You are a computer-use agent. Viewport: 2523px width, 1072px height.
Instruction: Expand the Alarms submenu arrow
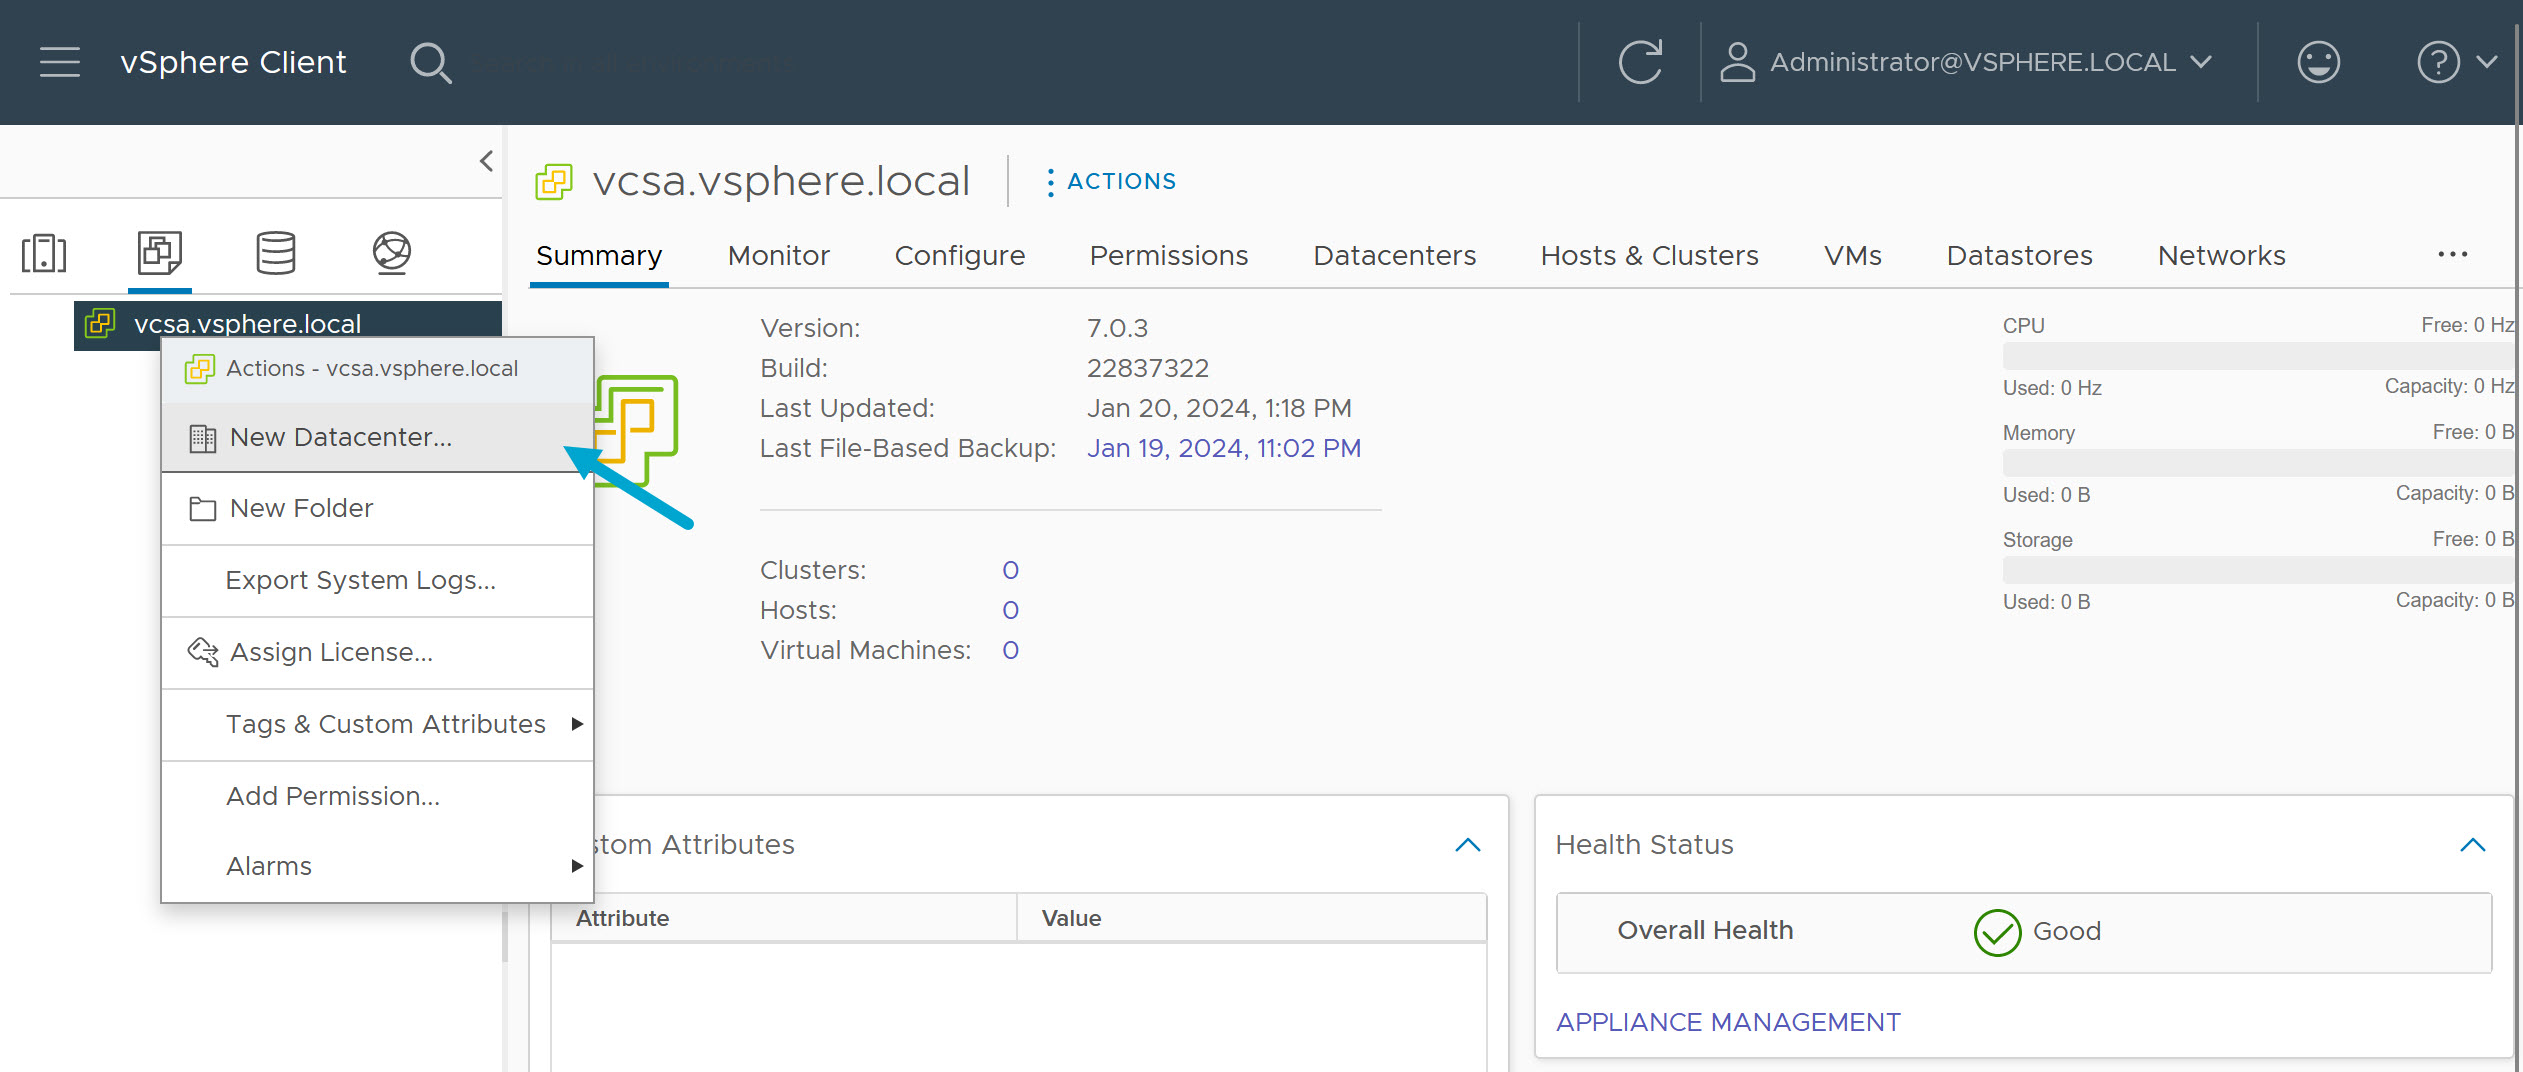(578, 866)
